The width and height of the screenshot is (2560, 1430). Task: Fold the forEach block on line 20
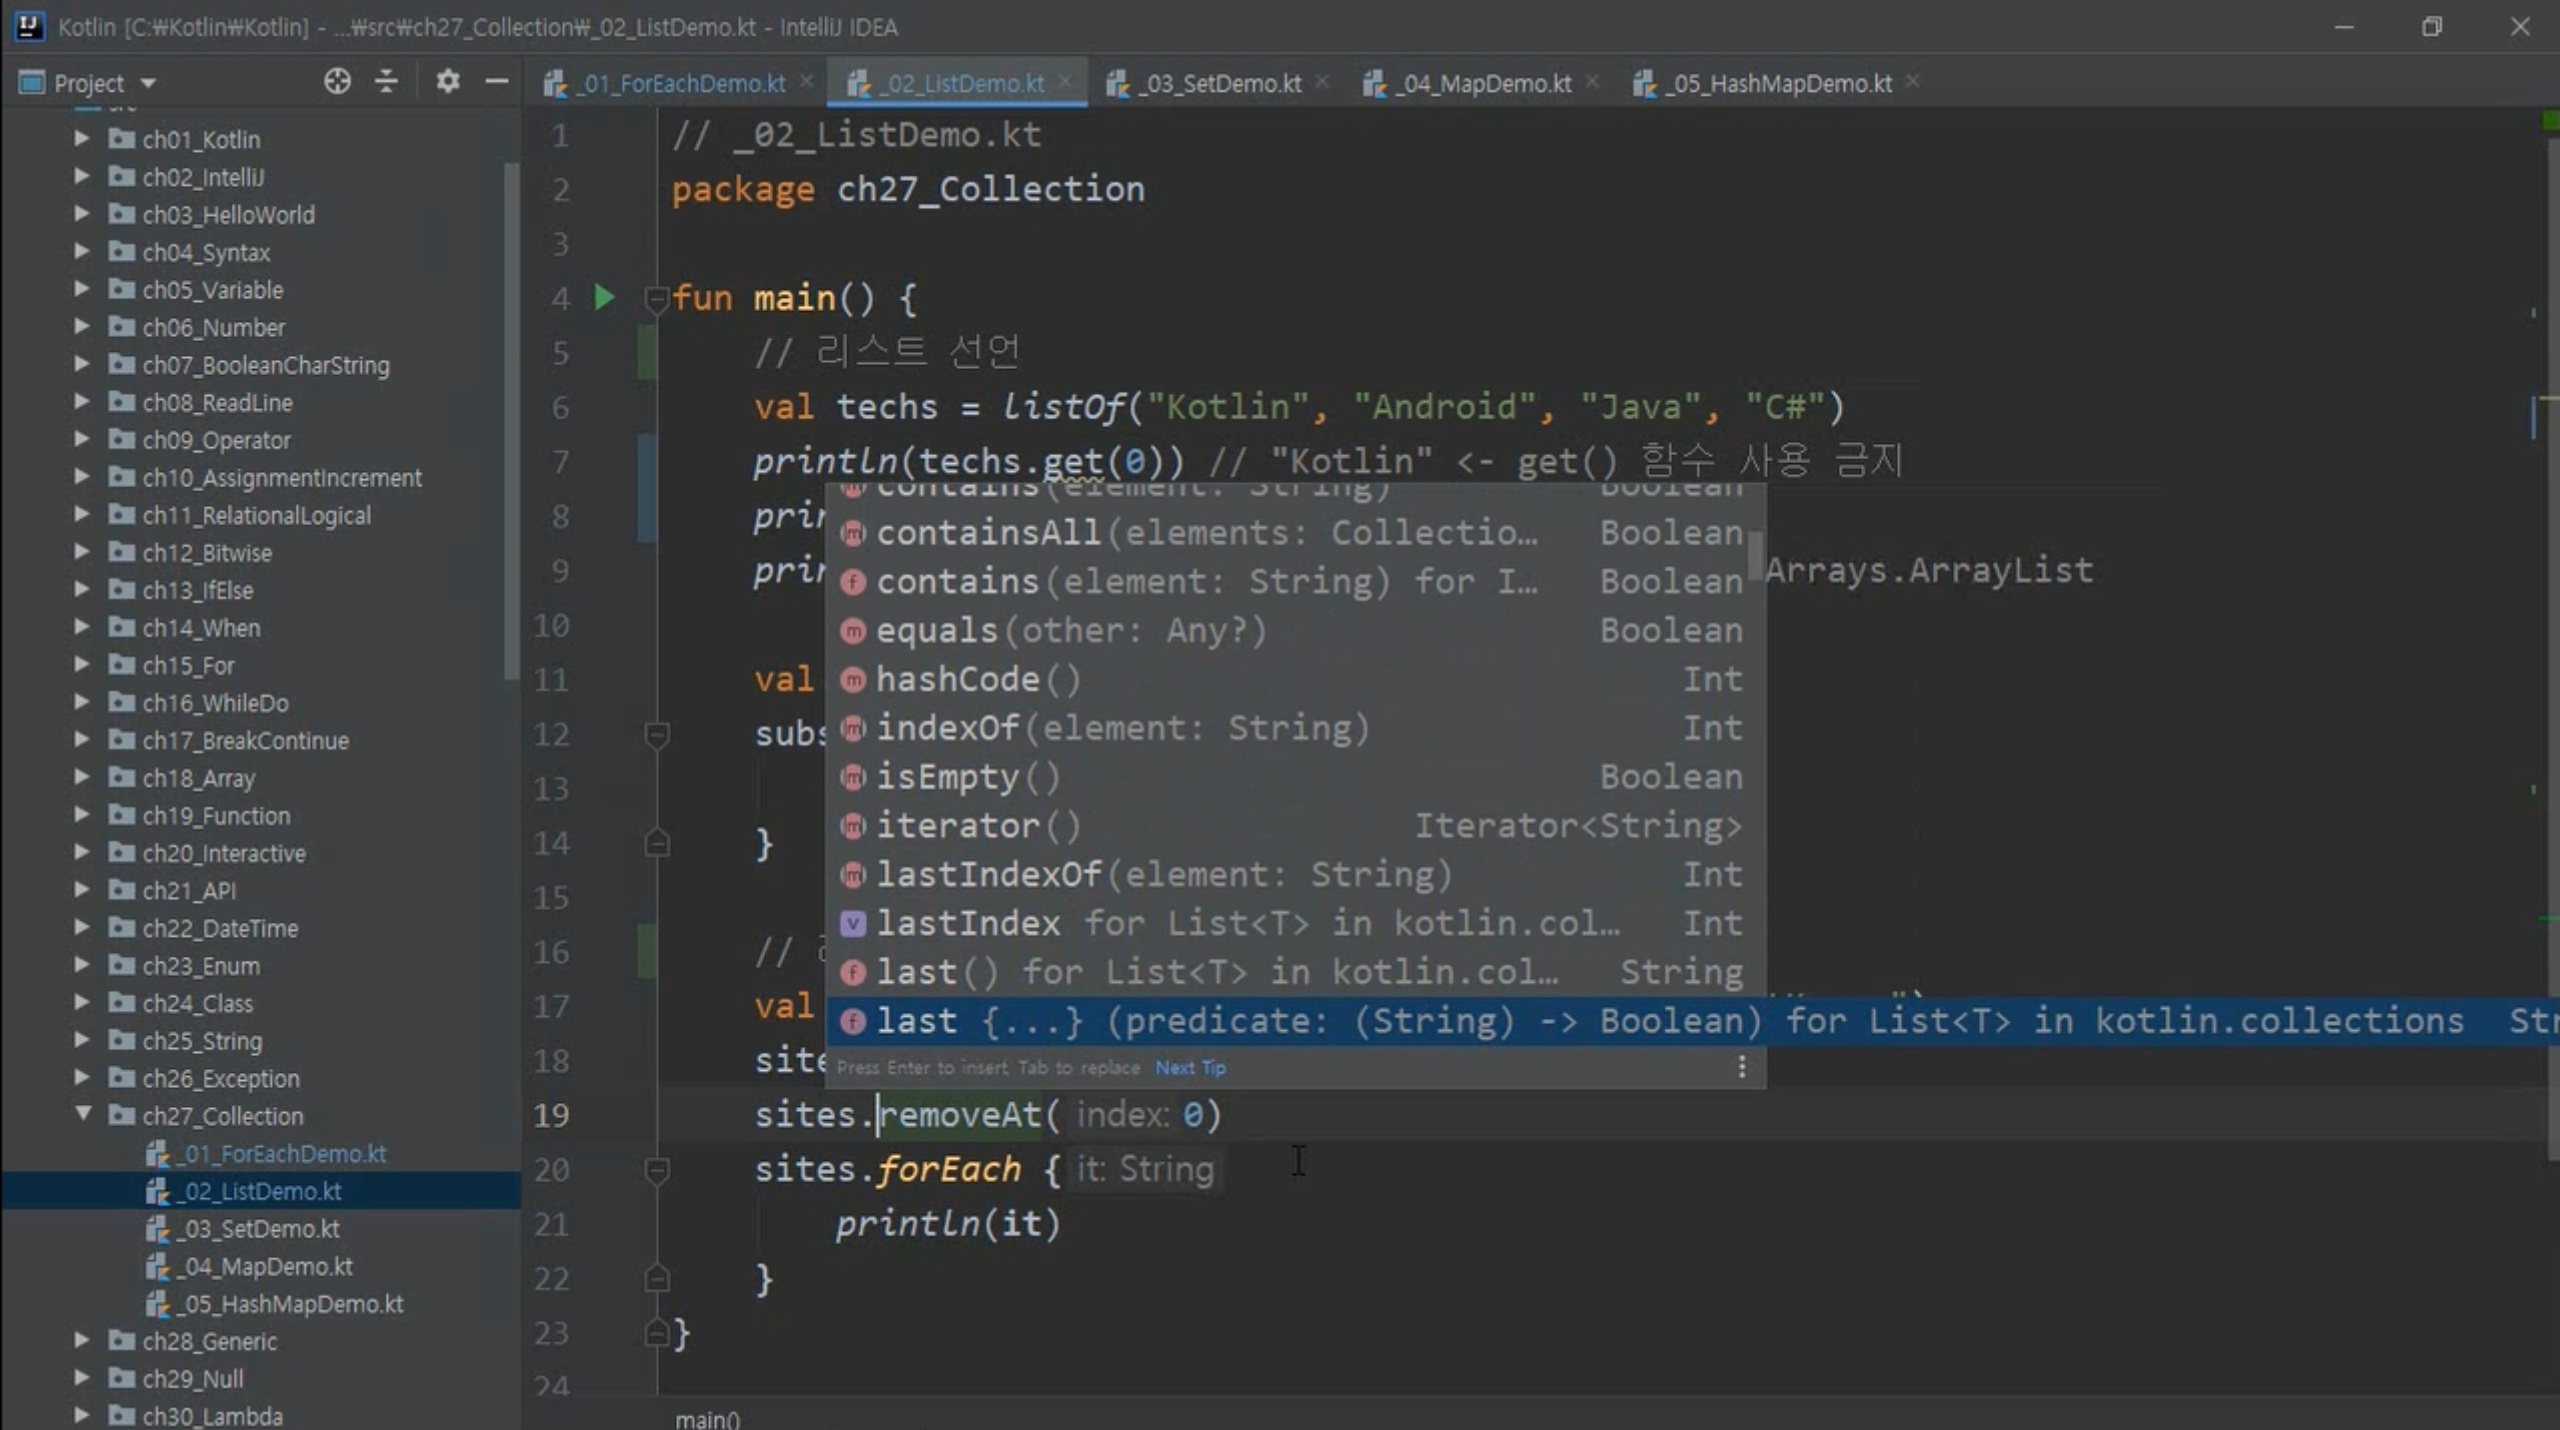(x=656, y=1170)
